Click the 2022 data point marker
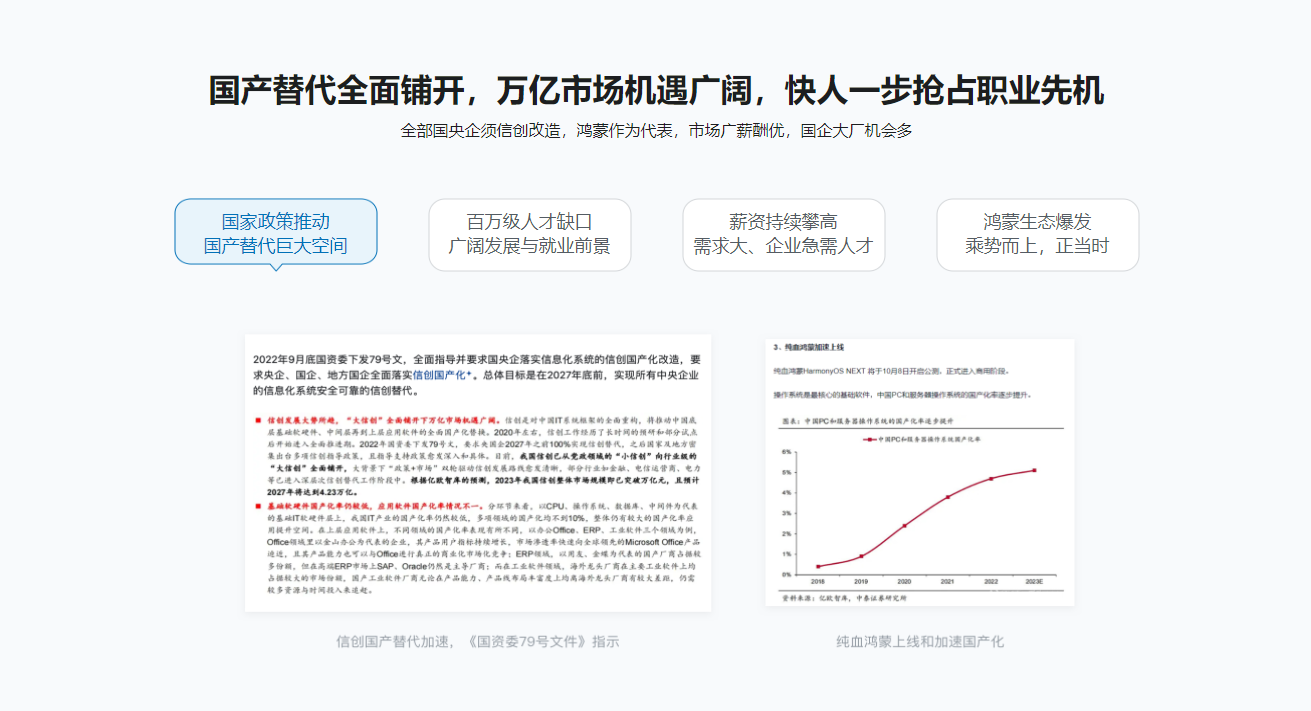Screen dimensions: 1311x711 pyautogui.click(x=991, y=479)
